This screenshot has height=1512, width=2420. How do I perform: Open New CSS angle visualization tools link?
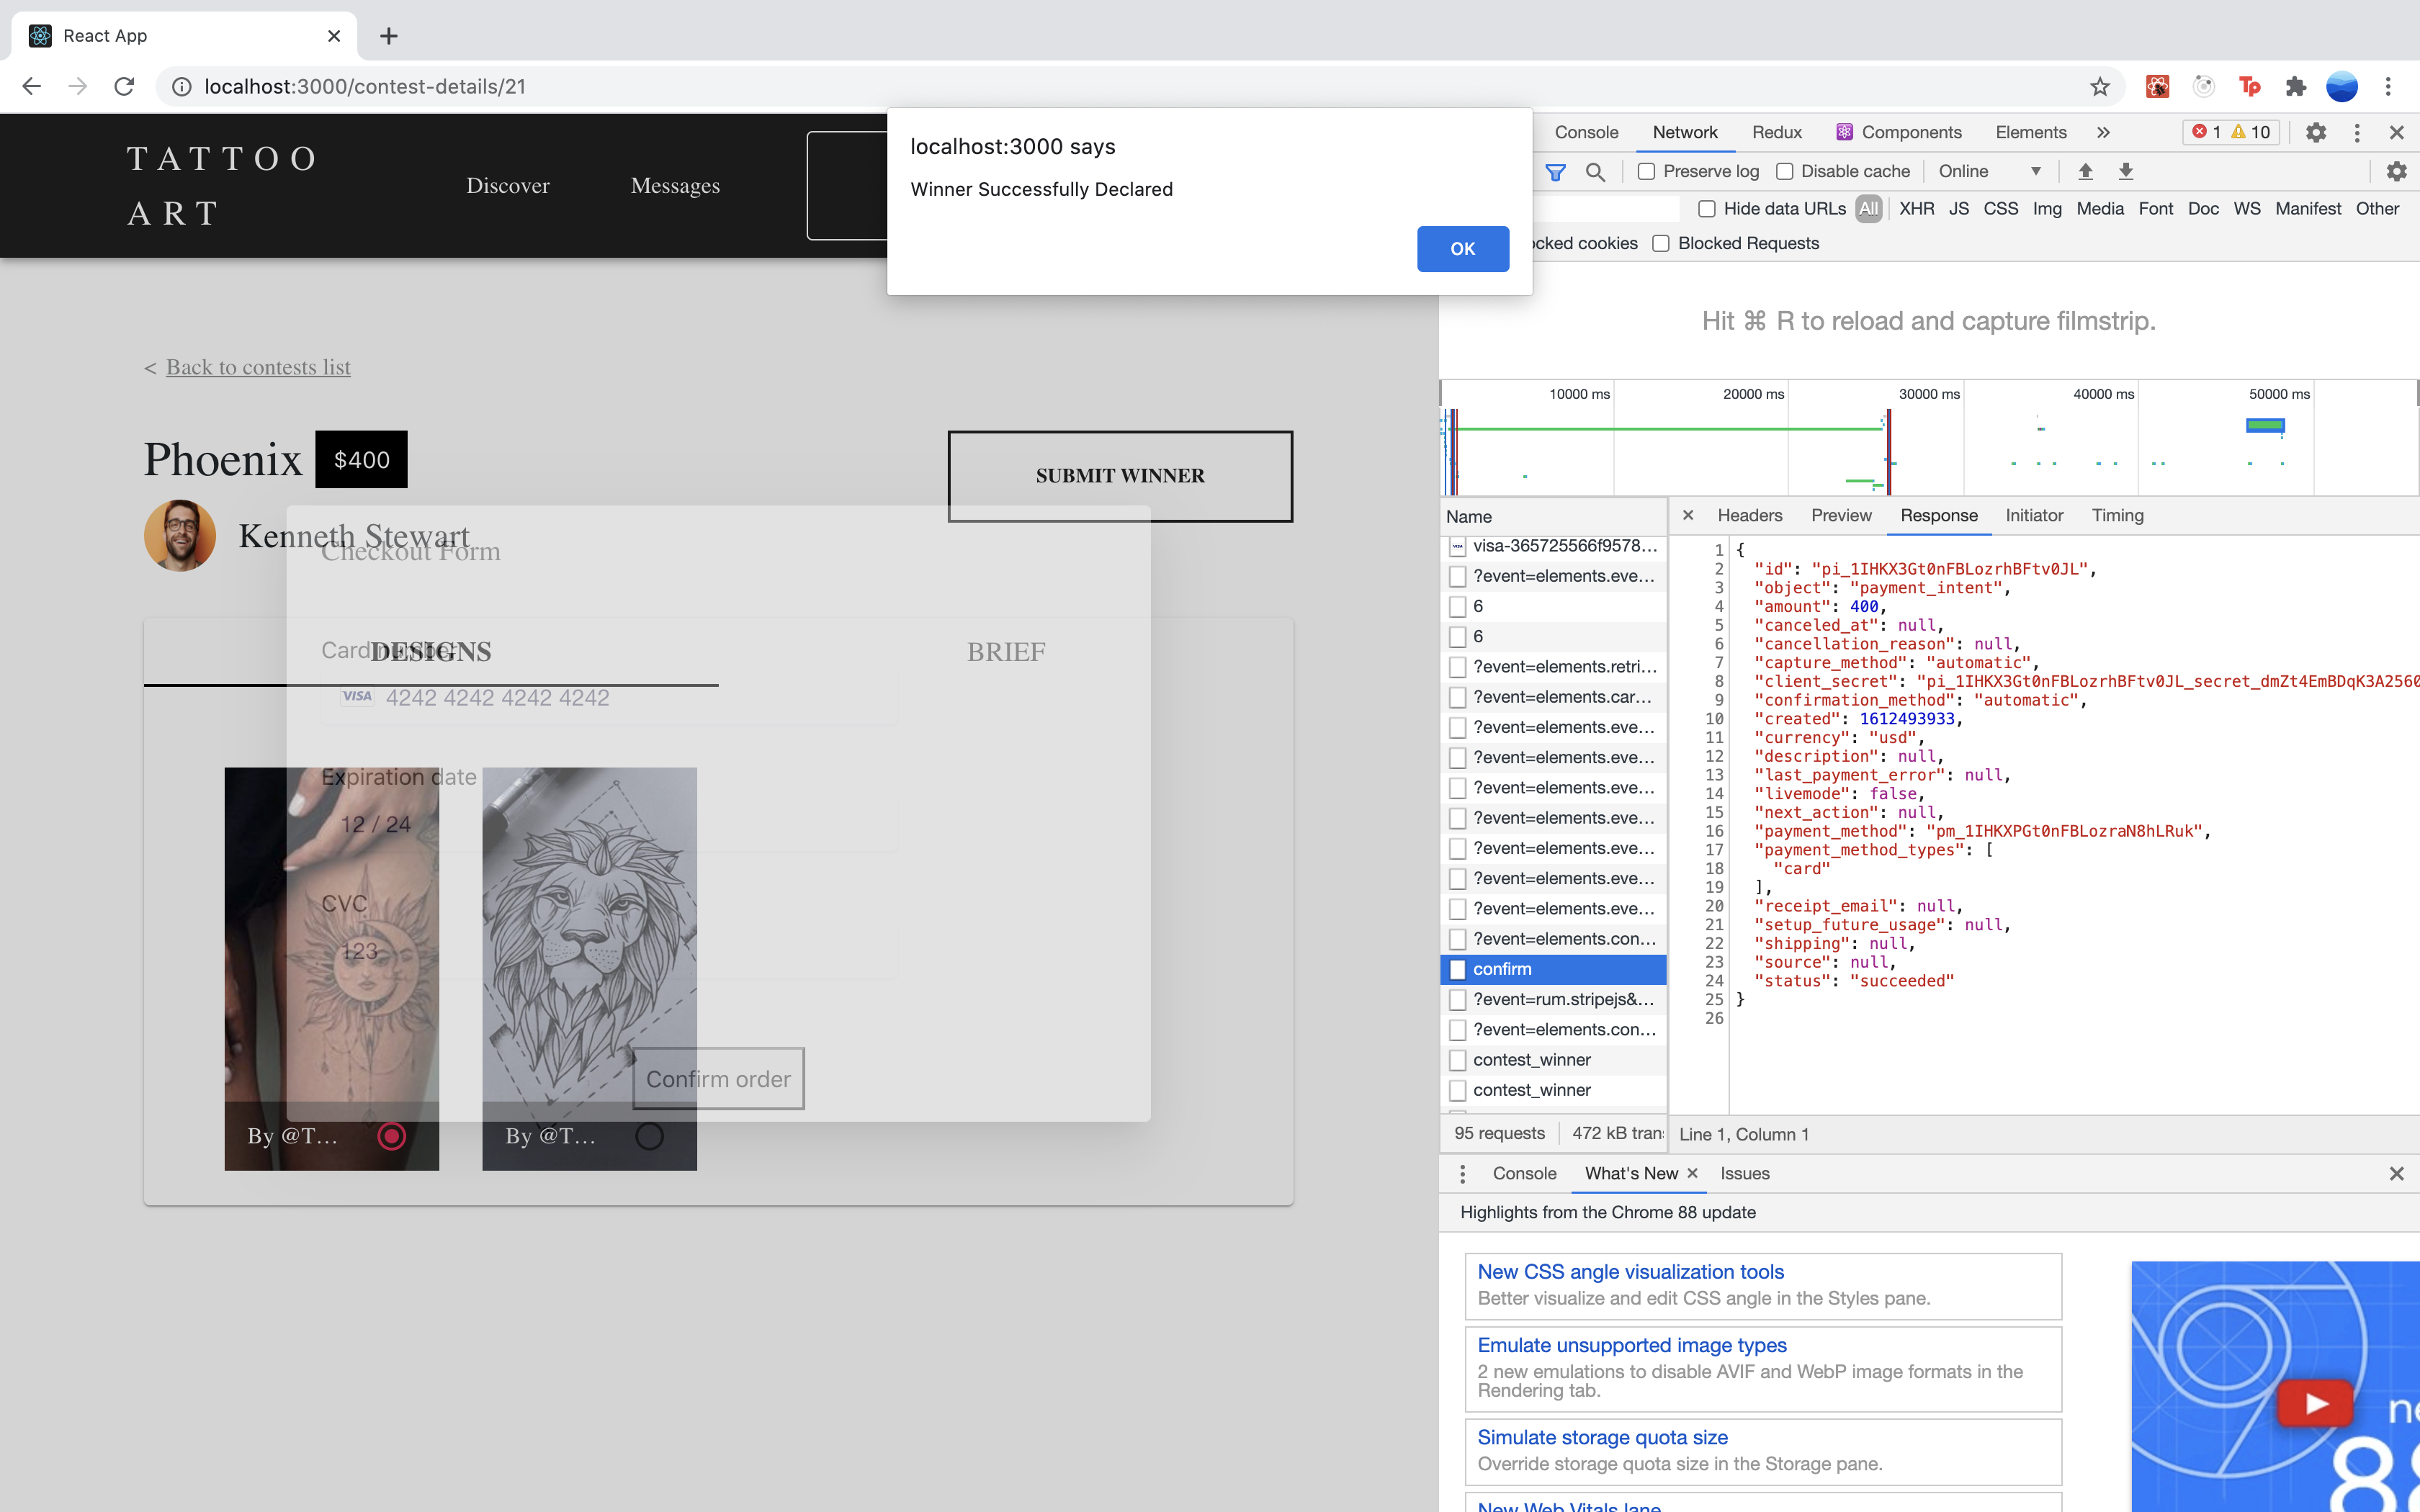point(1630,1271)
